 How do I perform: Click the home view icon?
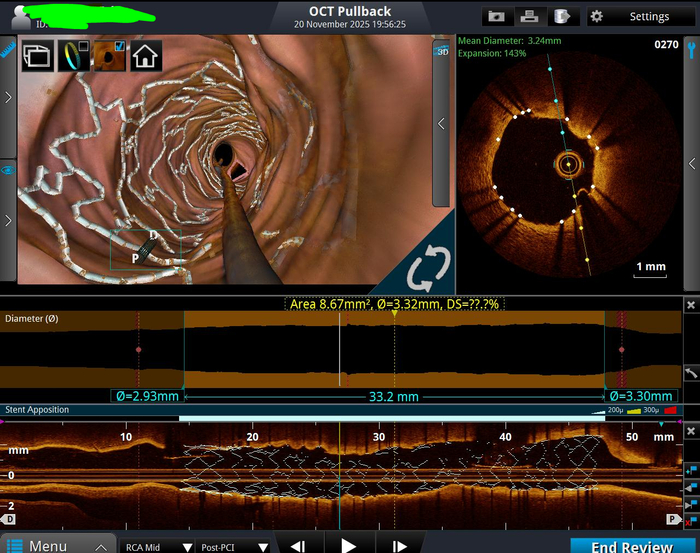tap(146, 56)
